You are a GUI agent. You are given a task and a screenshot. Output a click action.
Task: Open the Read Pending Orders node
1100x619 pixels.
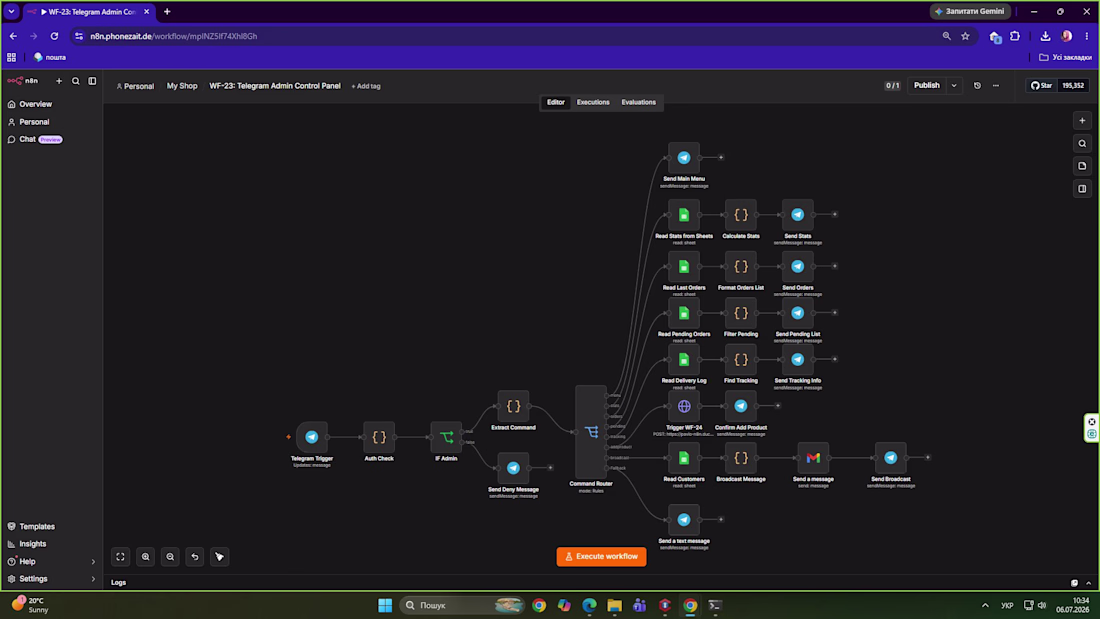pyautogui.click(x=684, y=313)
